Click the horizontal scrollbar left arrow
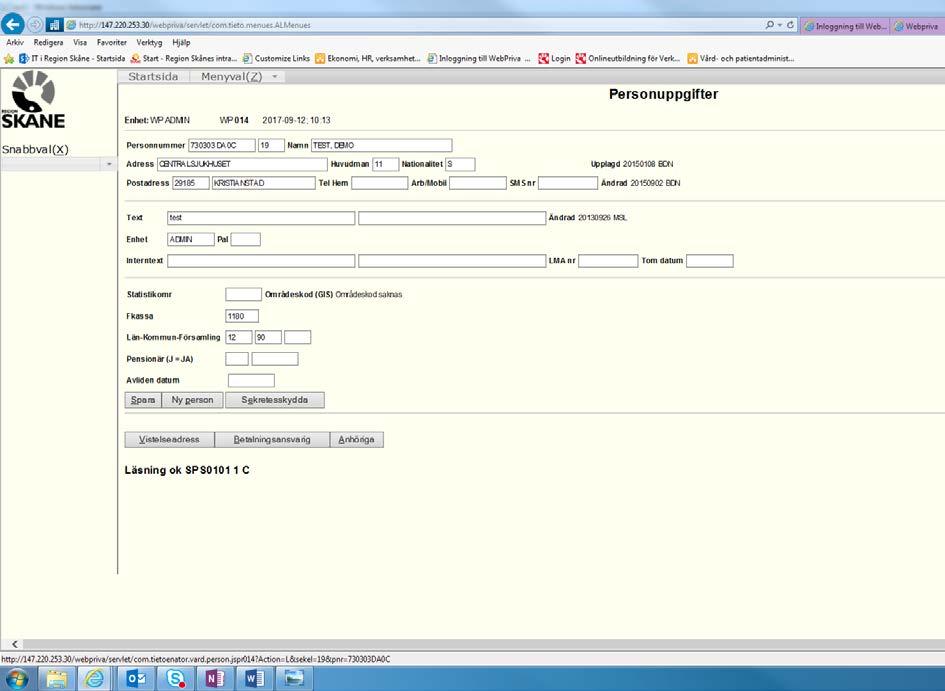The image size is (945, 691). (x=14, y=644)
